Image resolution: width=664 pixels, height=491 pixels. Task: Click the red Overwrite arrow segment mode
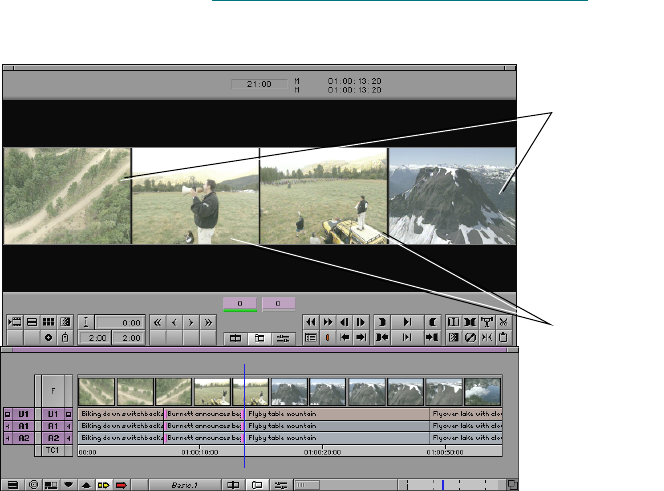[122, 485]
